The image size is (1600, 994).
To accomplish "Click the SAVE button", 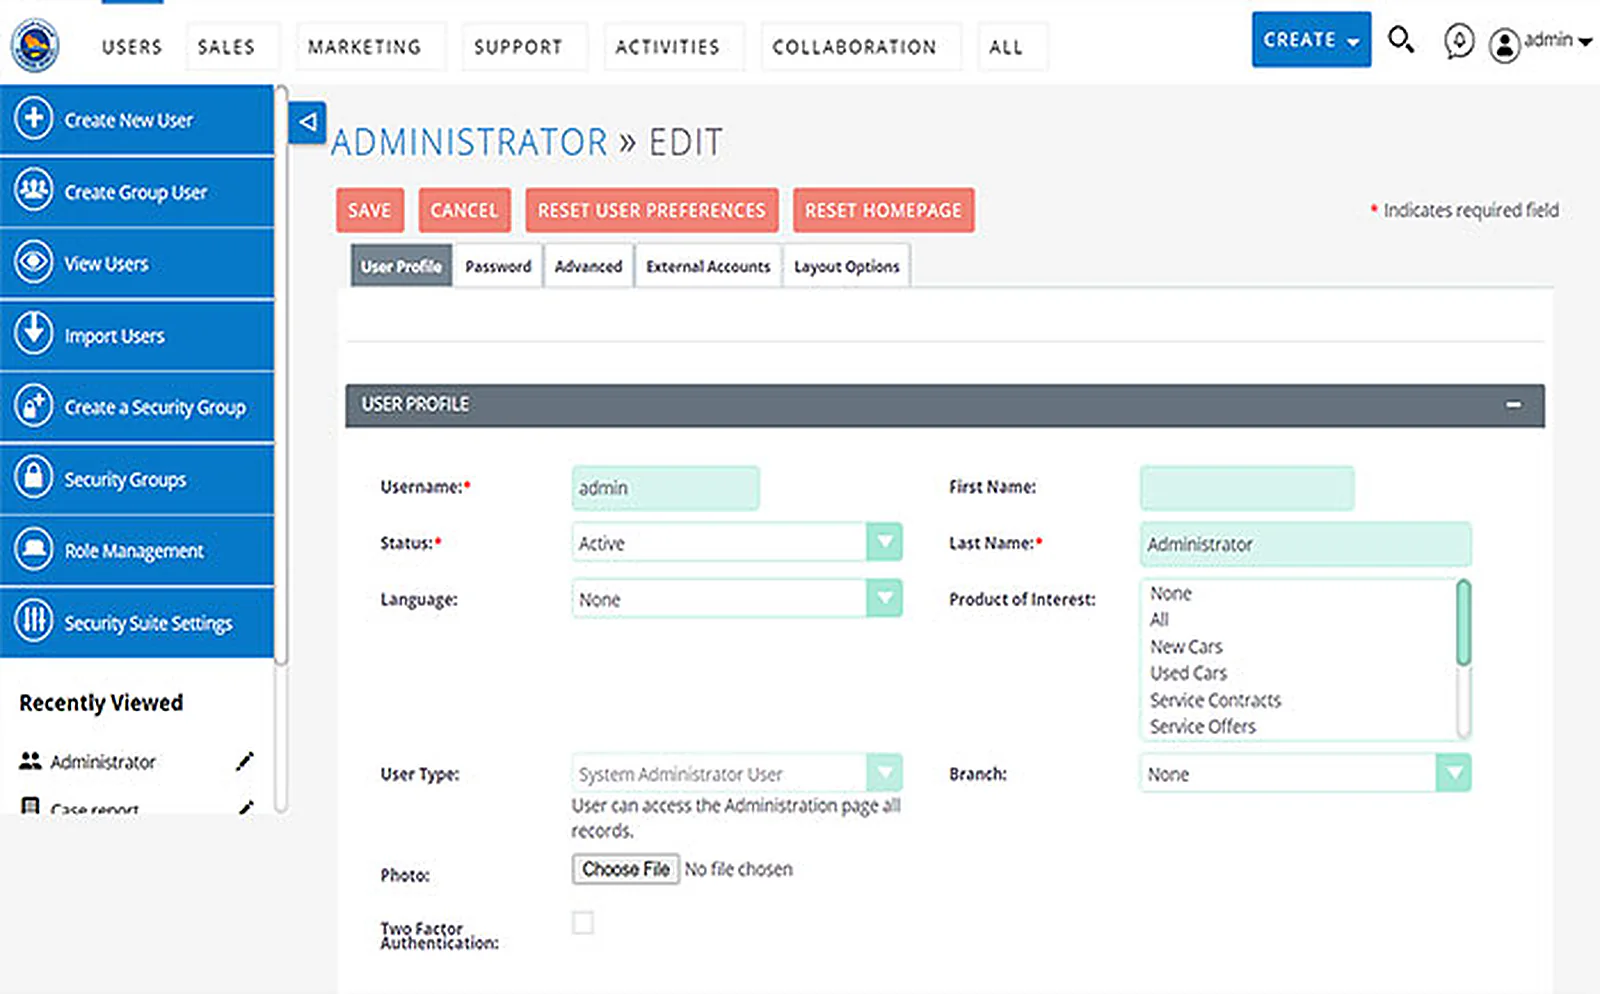I will pyautogui.click(x=370, y=210).
